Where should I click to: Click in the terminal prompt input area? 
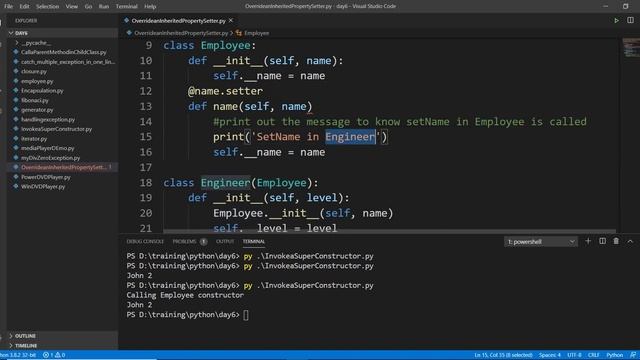246,315
